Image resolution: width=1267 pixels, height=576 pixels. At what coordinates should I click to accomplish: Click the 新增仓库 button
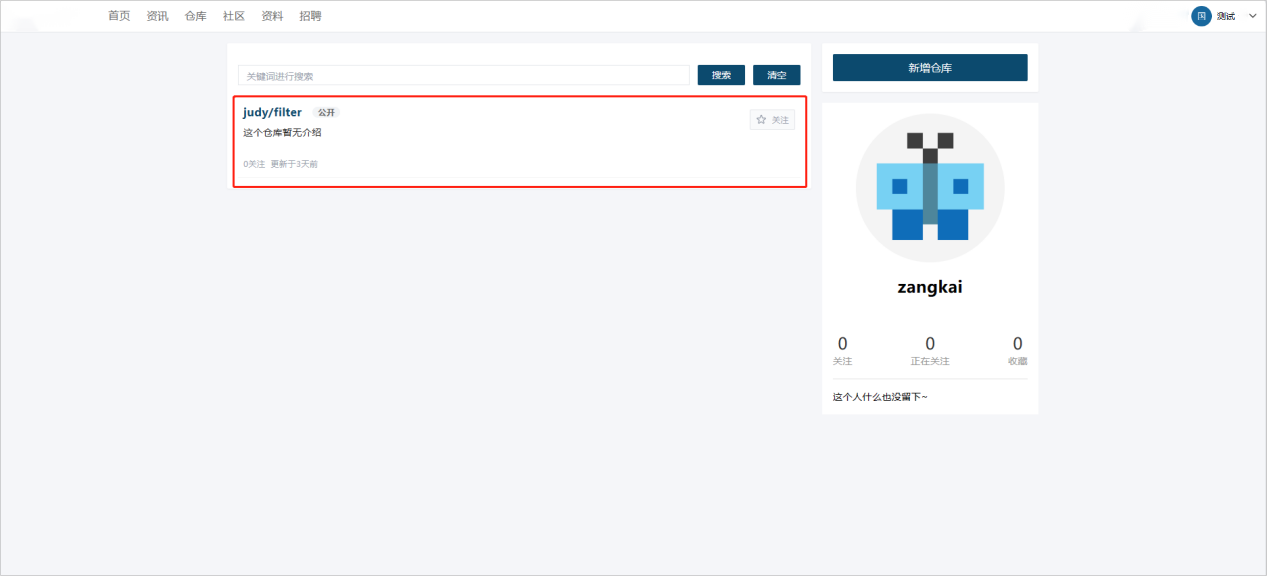929,68
